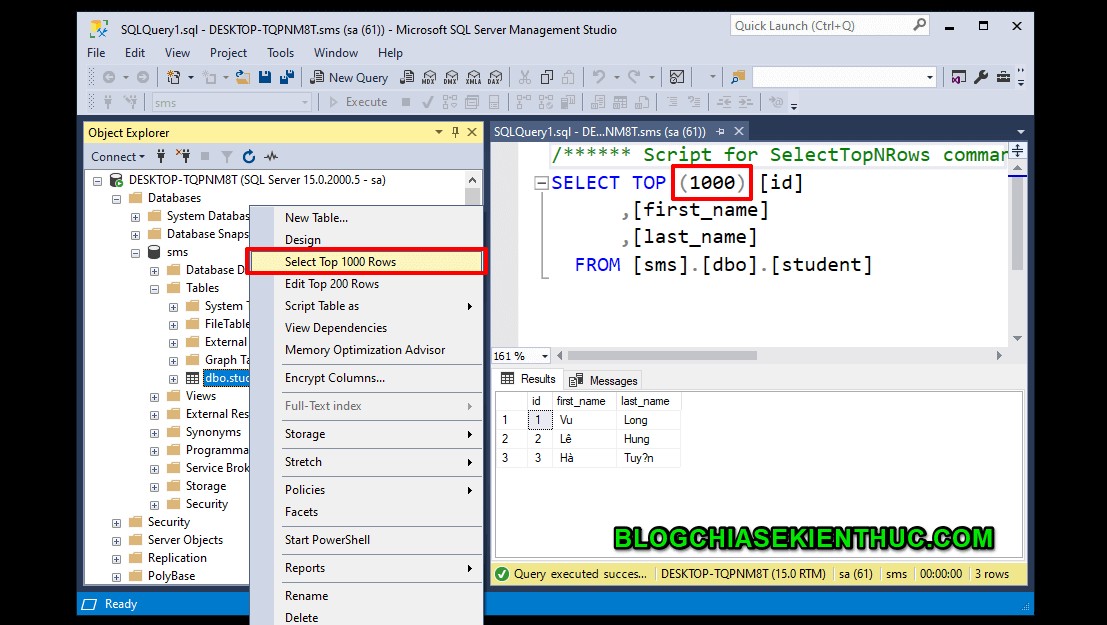Open the Tools menu
Screen dimensions: 1107x625
pos(280,53)
